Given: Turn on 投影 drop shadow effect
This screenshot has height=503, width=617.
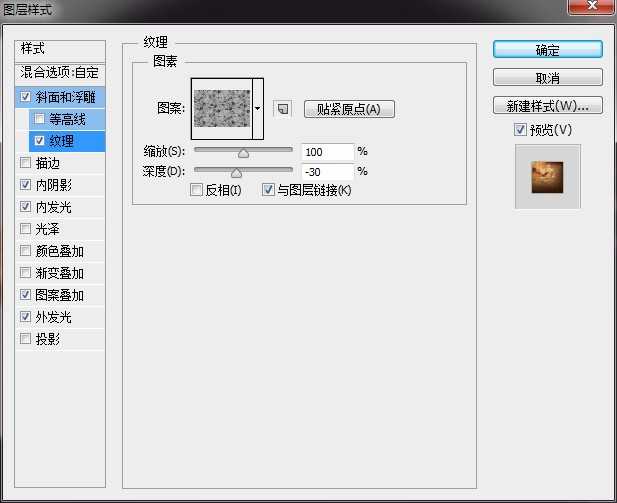Looking at the screenshot, I should [25, 339].
